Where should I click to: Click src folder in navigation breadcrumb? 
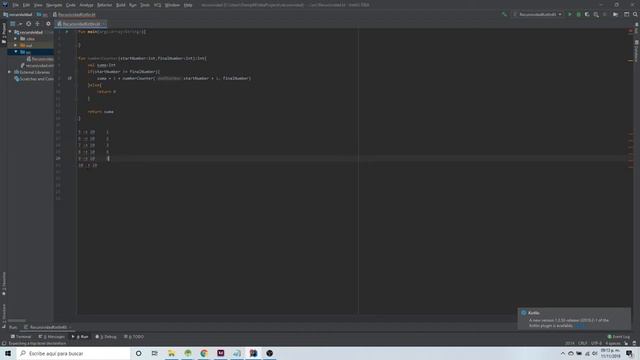click(x=42, y=14)
